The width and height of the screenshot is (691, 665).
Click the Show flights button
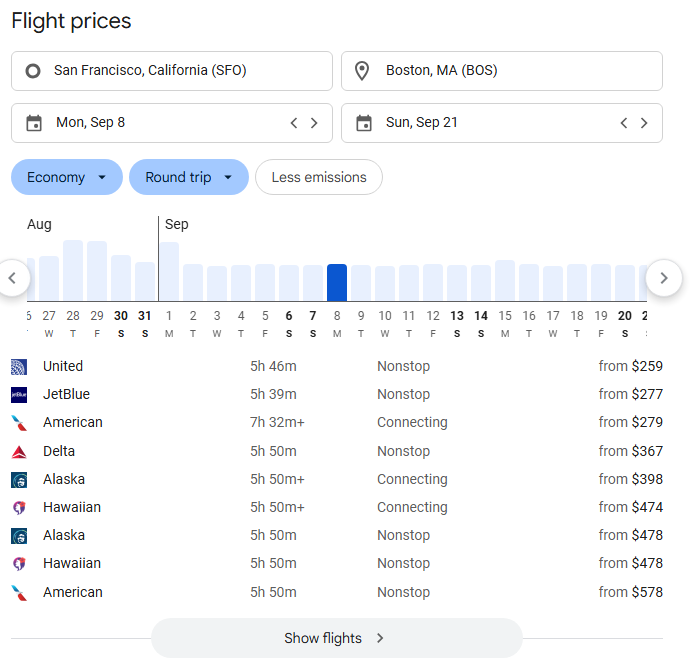click(336, 638)
